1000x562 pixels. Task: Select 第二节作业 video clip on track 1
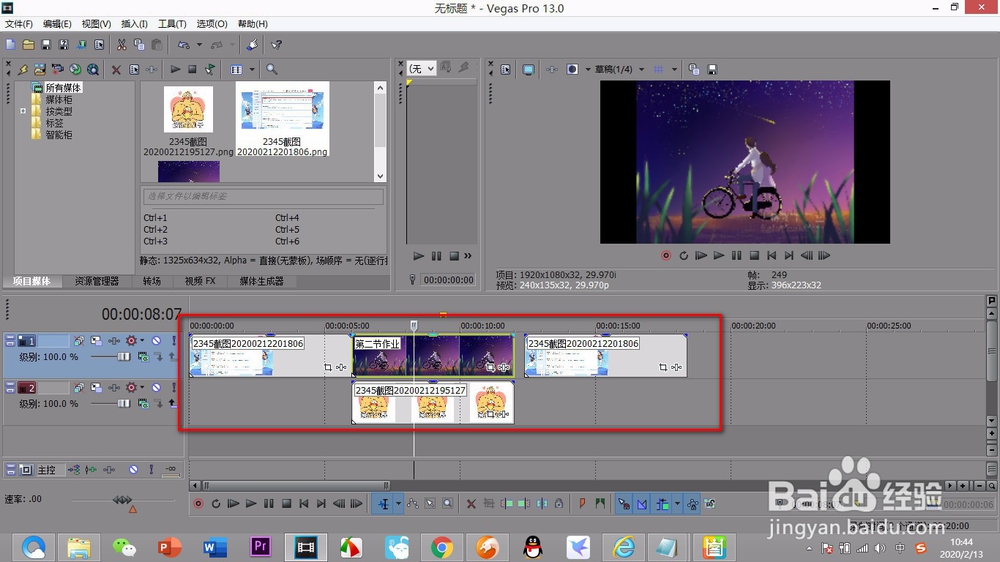pyautogui.click(x=433, y=355)
